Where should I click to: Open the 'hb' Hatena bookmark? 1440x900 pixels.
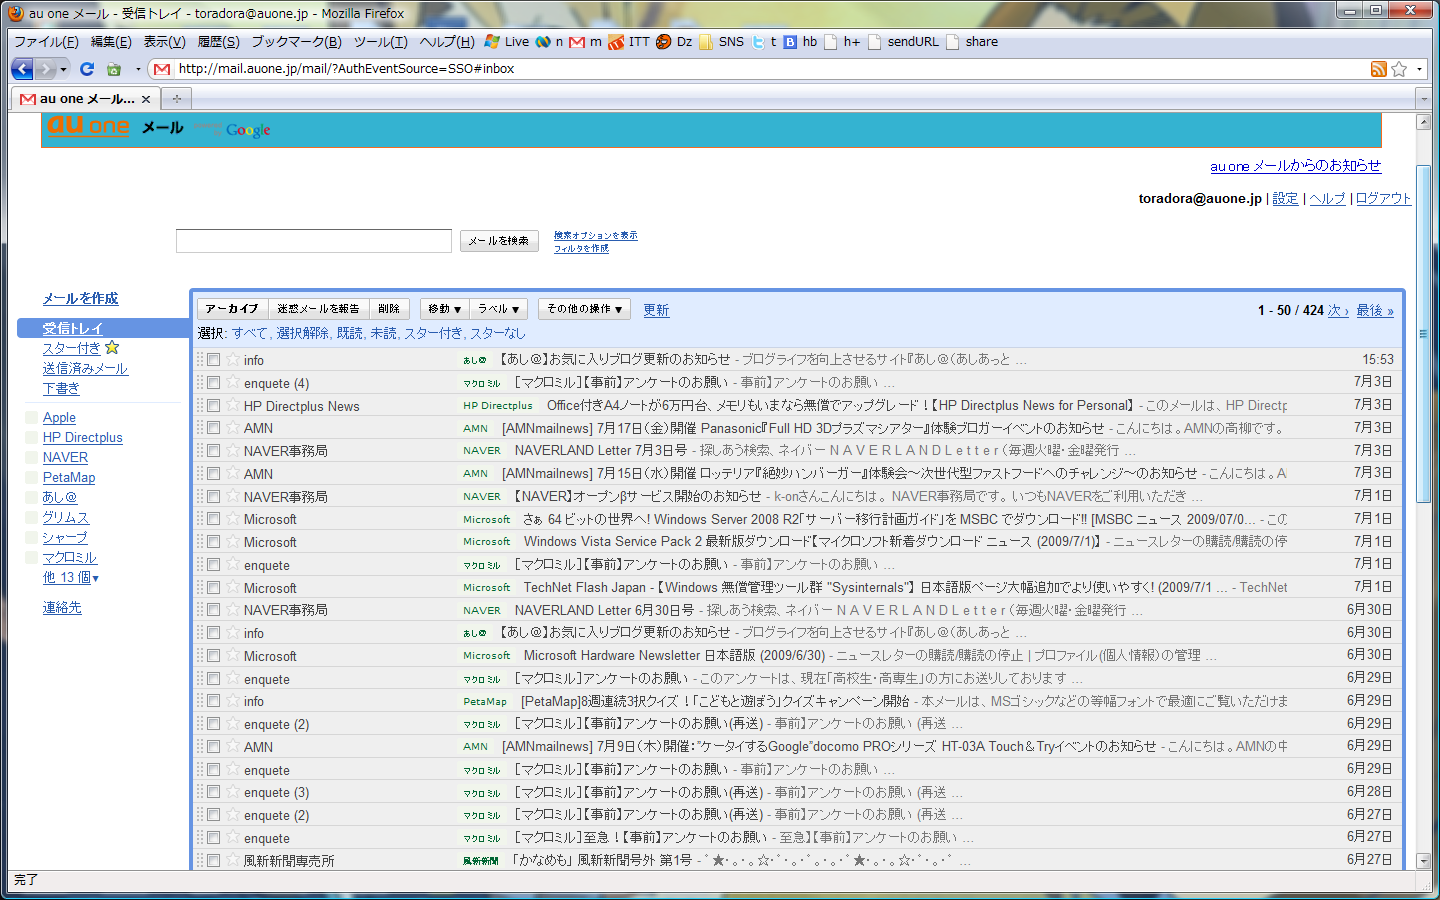[800, 42]
